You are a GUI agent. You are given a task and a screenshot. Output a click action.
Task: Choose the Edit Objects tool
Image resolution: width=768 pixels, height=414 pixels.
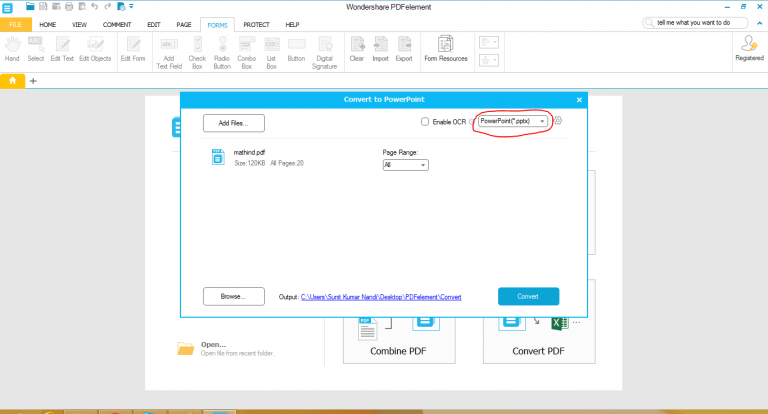coord(95,49)
